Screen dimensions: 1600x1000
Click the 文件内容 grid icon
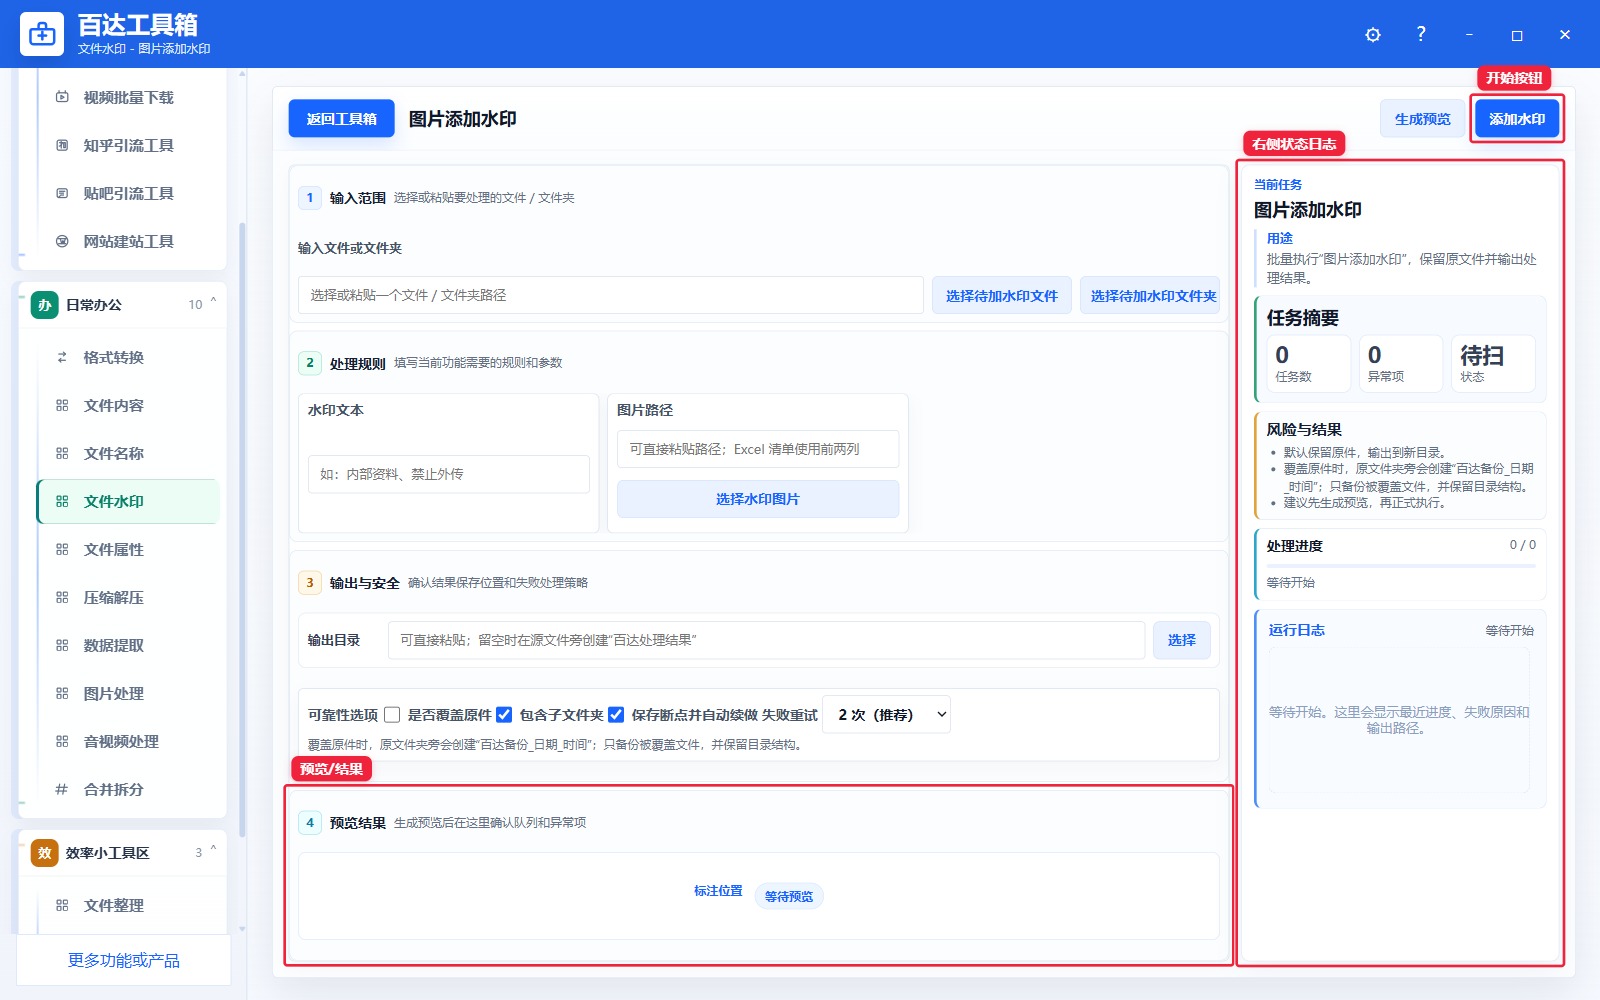pos(62,405)
